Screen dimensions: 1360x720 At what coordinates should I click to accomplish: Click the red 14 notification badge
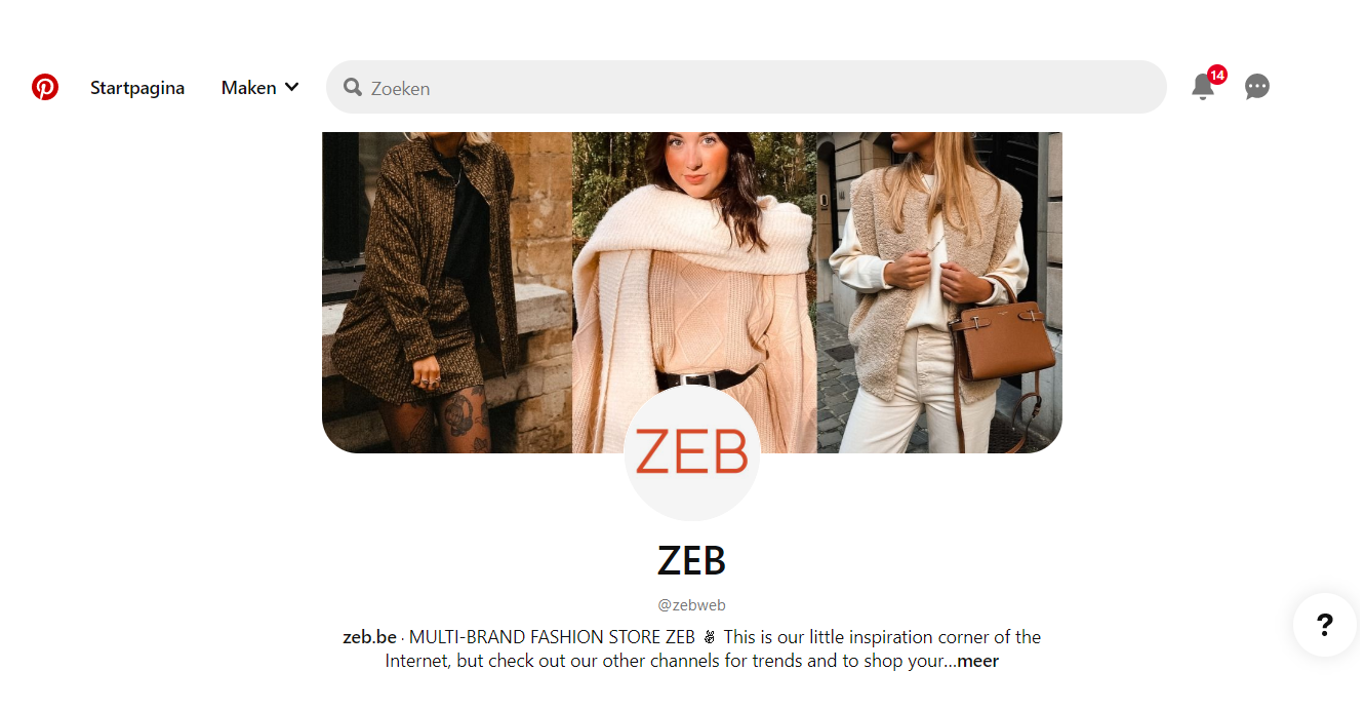(1217, 75)
